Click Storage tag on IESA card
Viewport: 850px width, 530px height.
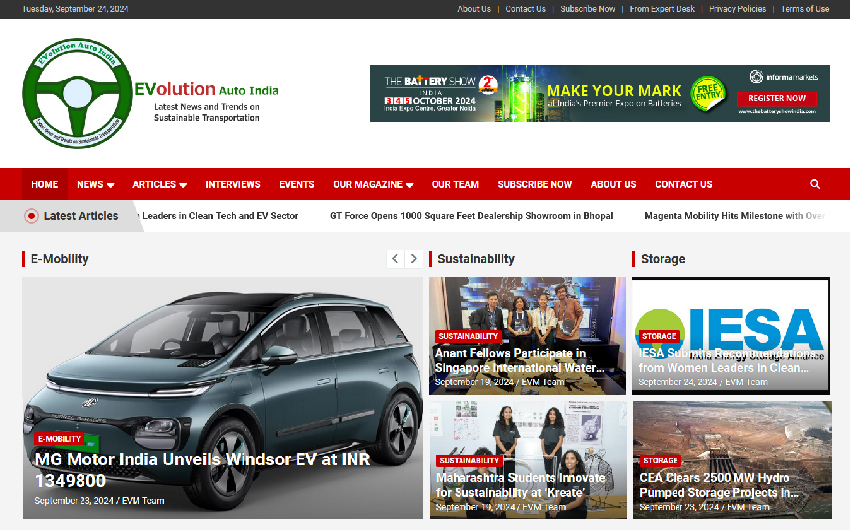click(659, 336)
